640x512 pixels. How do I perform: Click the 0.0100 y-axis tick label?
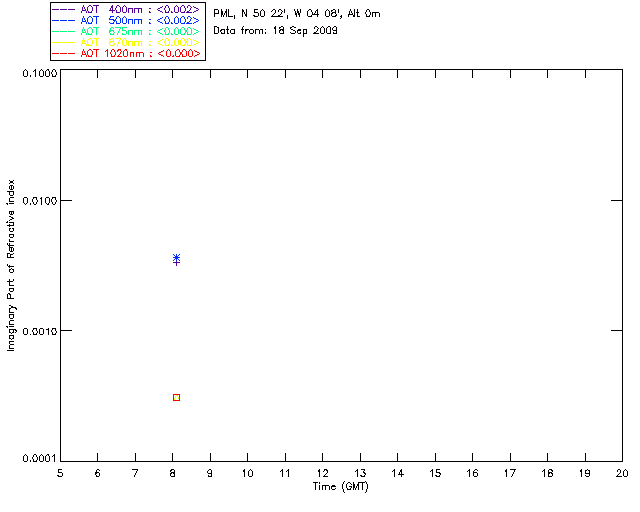(x=40, y=201)
